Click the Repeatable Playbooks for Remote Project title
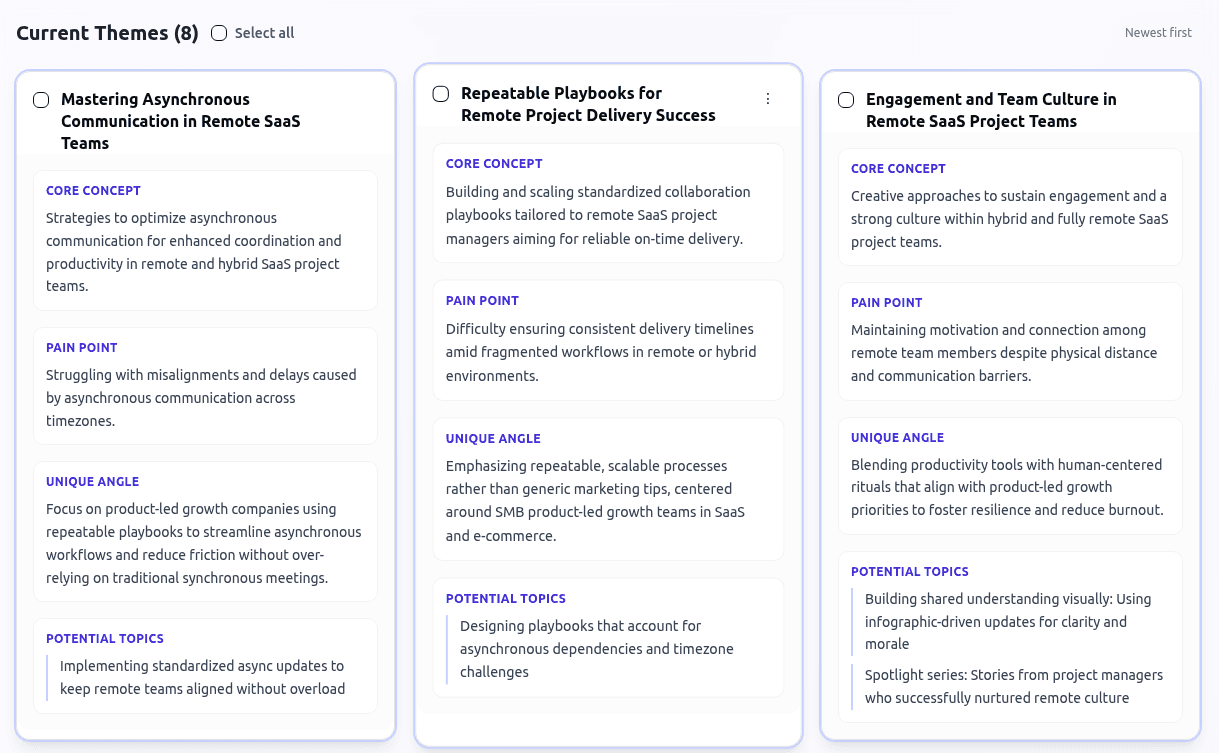 [x=588, y=104]
